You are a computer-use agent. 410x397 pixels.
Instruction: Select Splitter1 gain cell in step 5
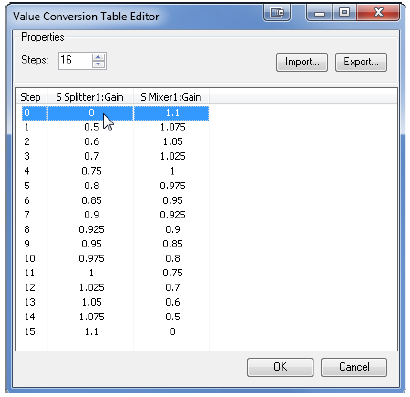pos(91,186)
